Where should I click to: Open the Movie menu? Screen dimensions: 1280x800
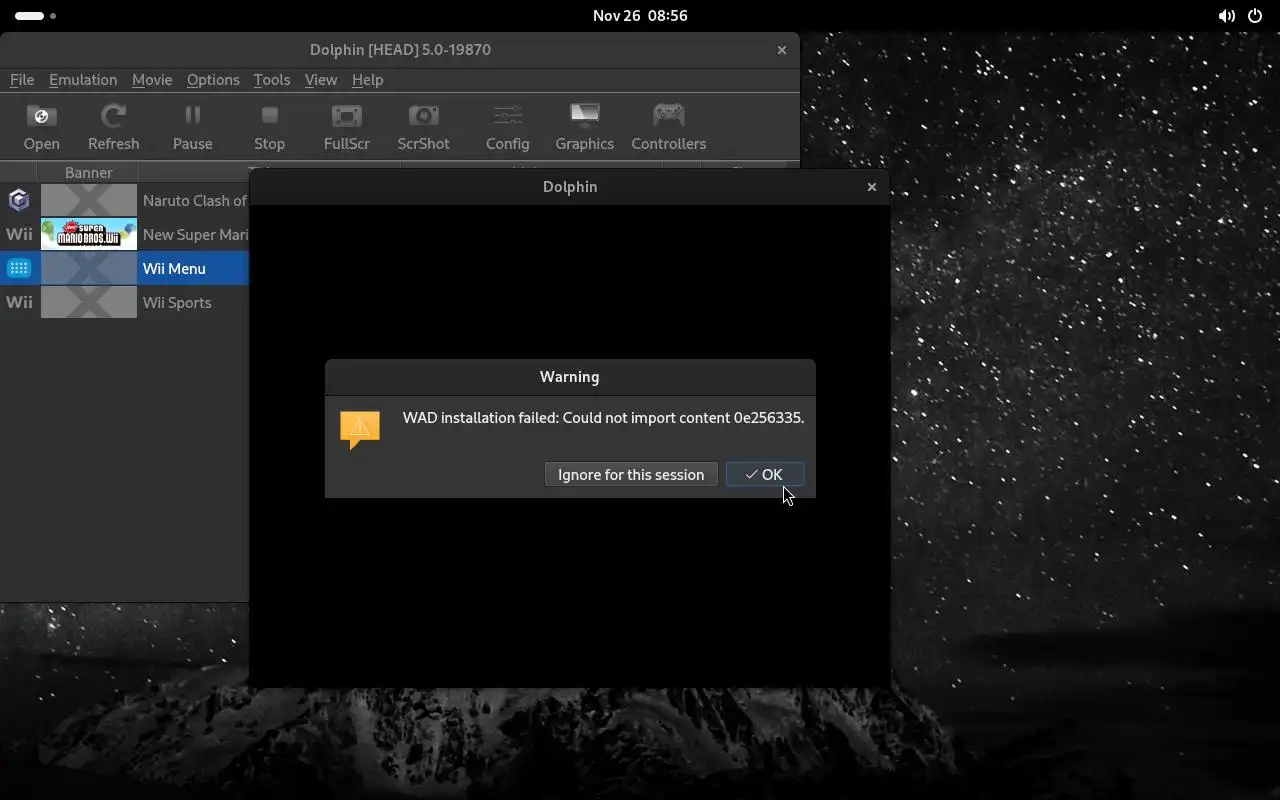coord(152,80)
